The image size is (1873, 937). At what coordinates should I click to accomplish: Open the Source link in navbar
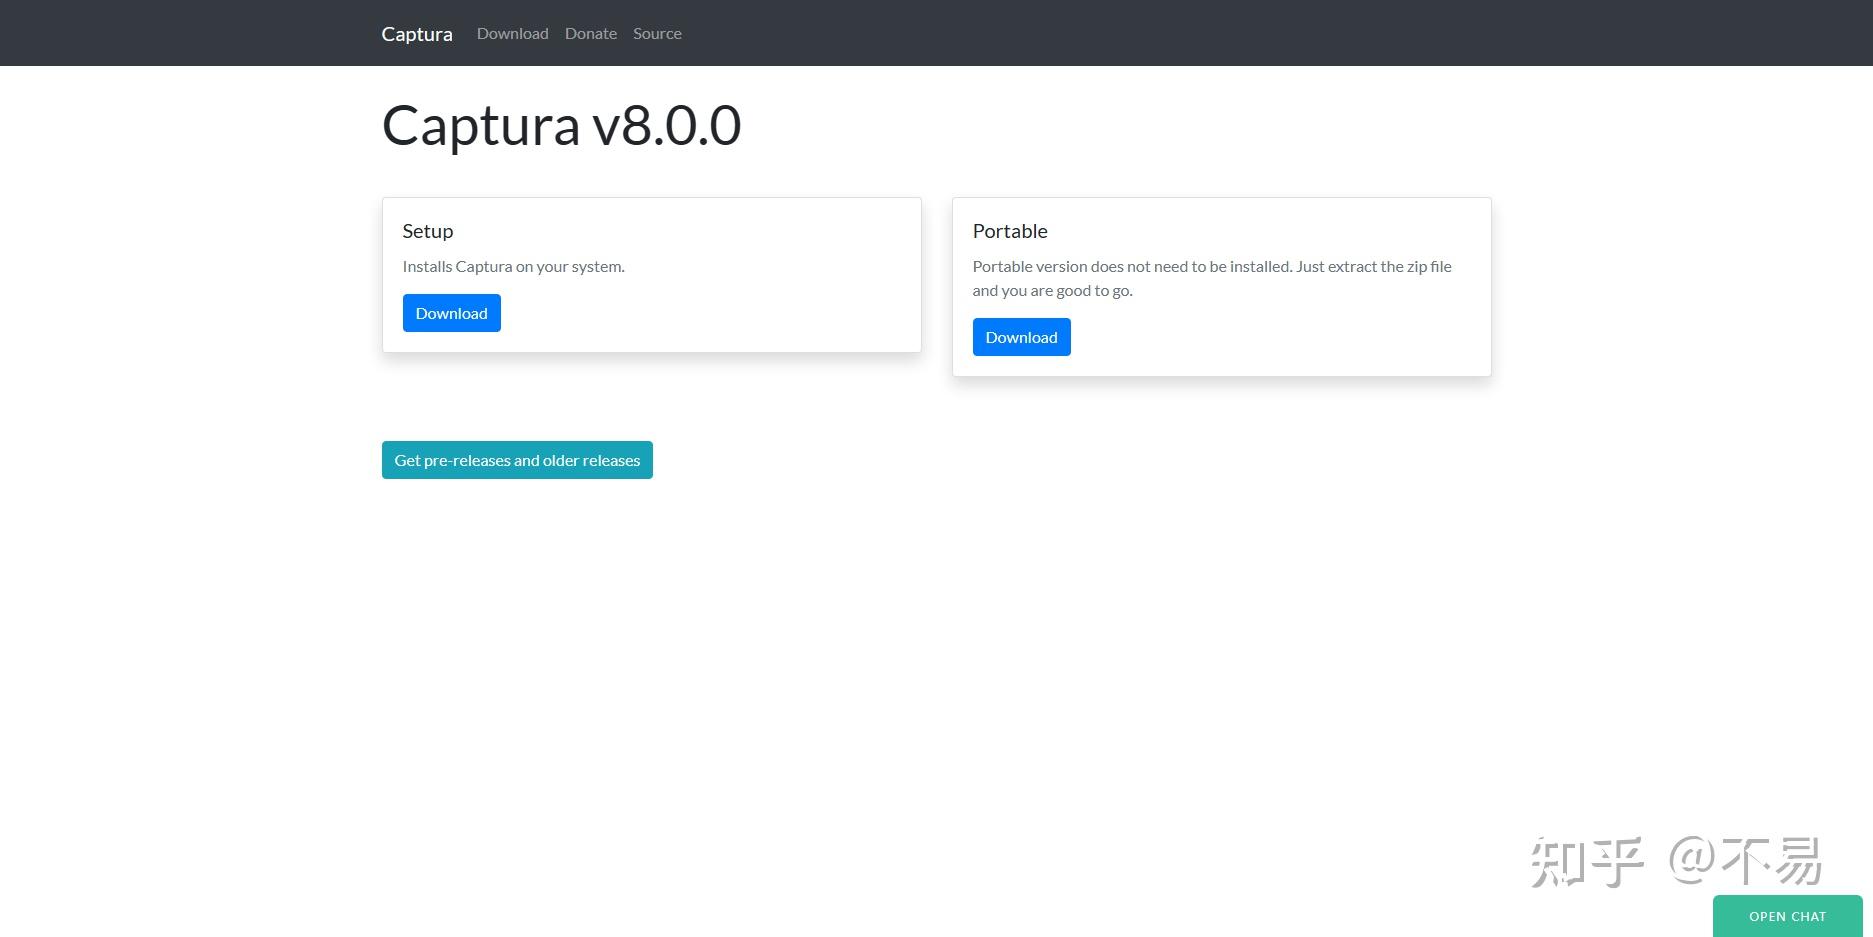pyautogui.click(x=657, y=34)
